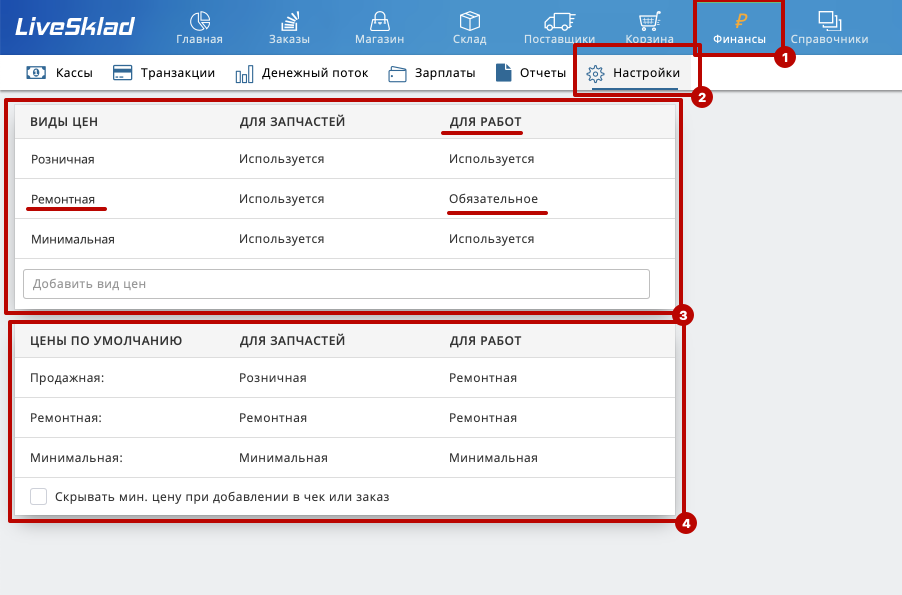Click the hide min price label text
This screenshot has width=902, height=595.
click(x=222, y=497)
